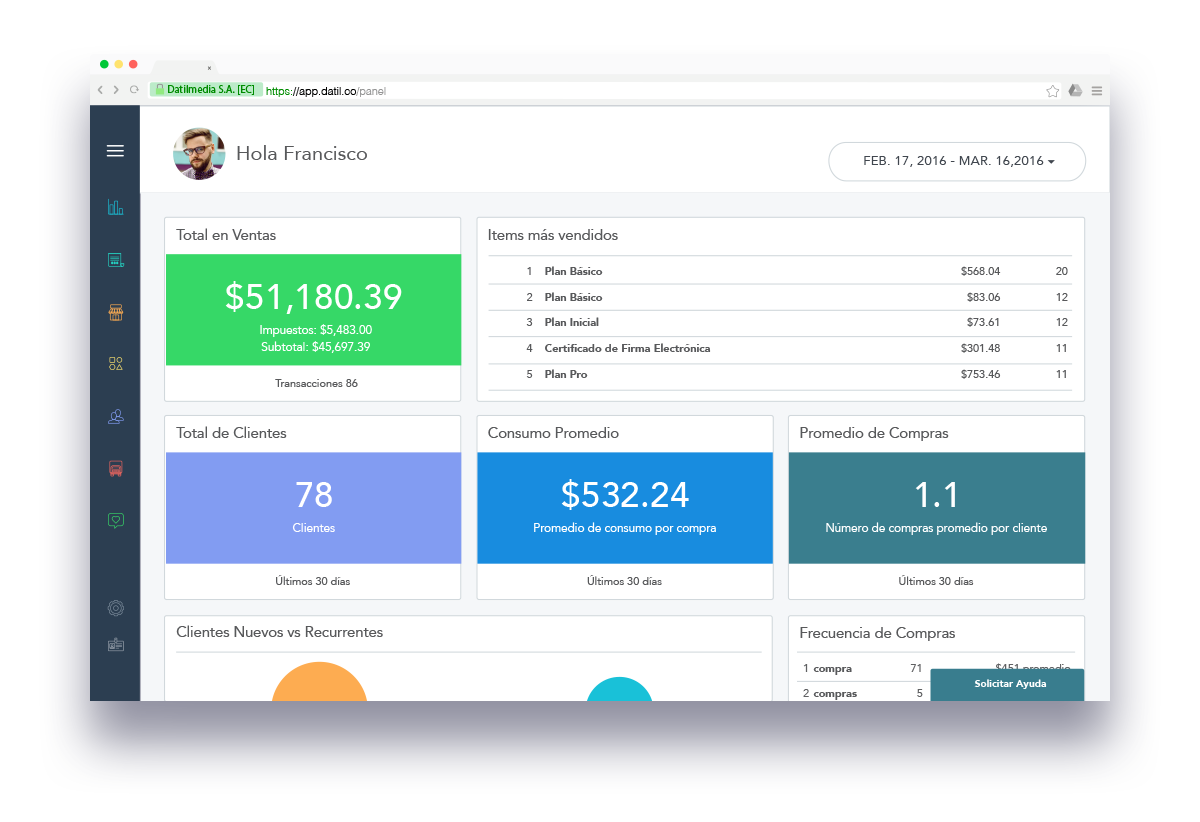
Task: Click the green Total en Ventas panel
Action: 313,309
